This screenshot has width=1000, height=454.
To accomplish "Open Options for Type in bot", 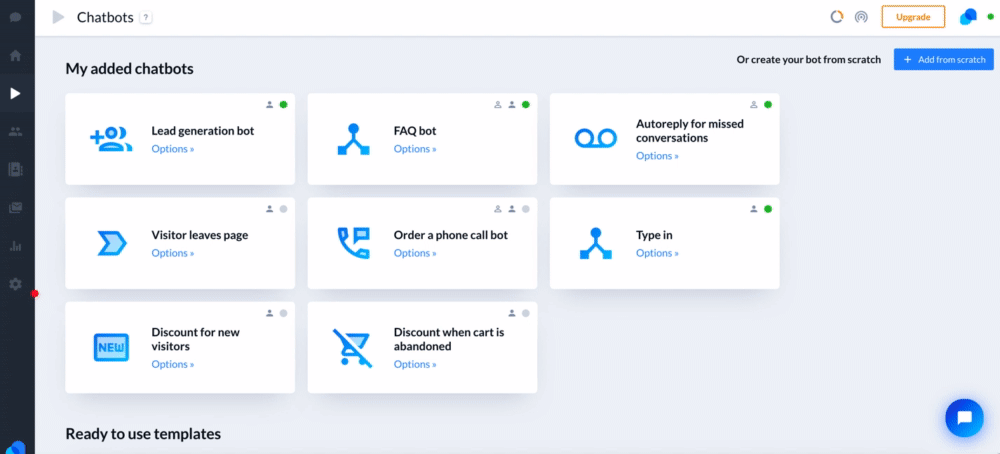I will (x=658, y=253).
